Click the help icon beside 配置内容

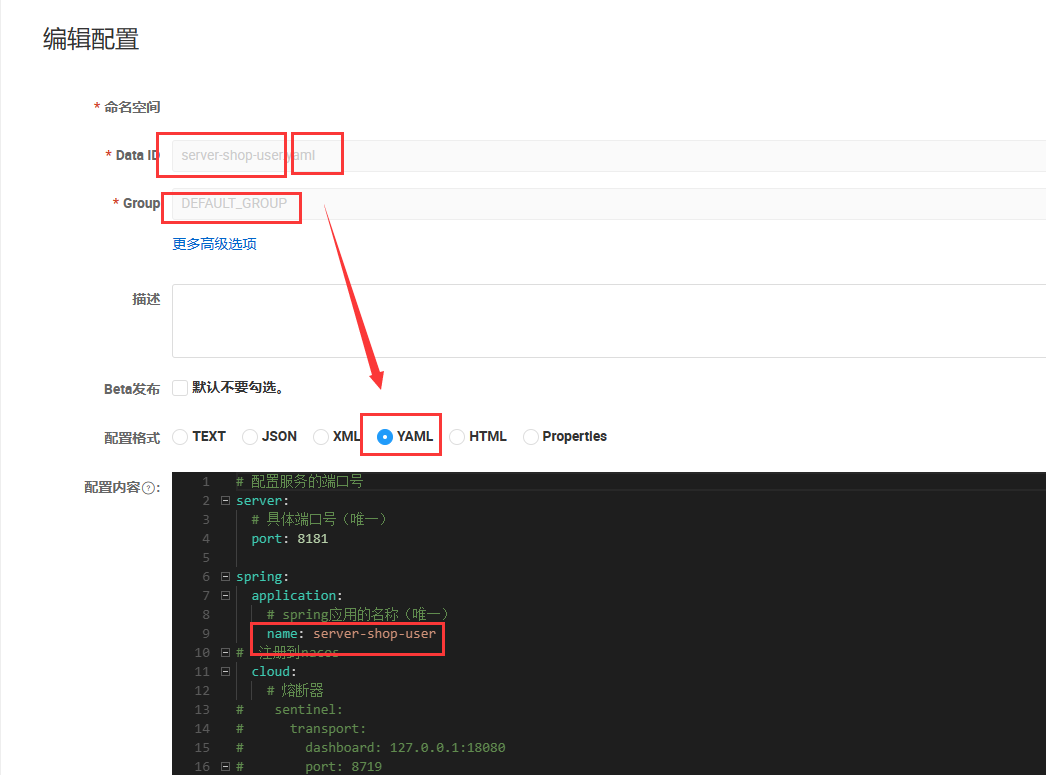(149, 488)
